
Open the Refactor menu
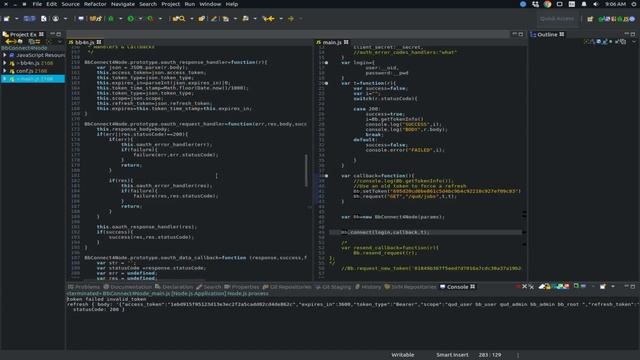coord(95,4)
